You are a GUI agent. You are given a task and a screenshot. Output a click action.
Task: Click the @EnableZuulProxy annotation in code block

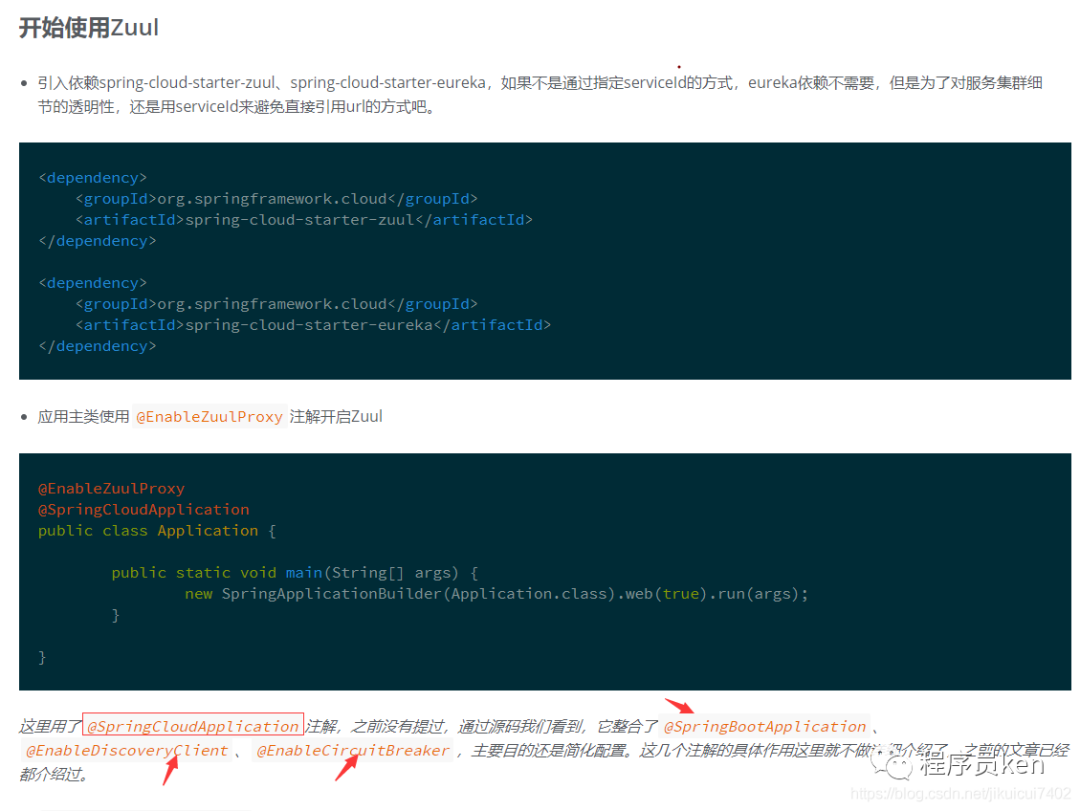coord(112,489)
